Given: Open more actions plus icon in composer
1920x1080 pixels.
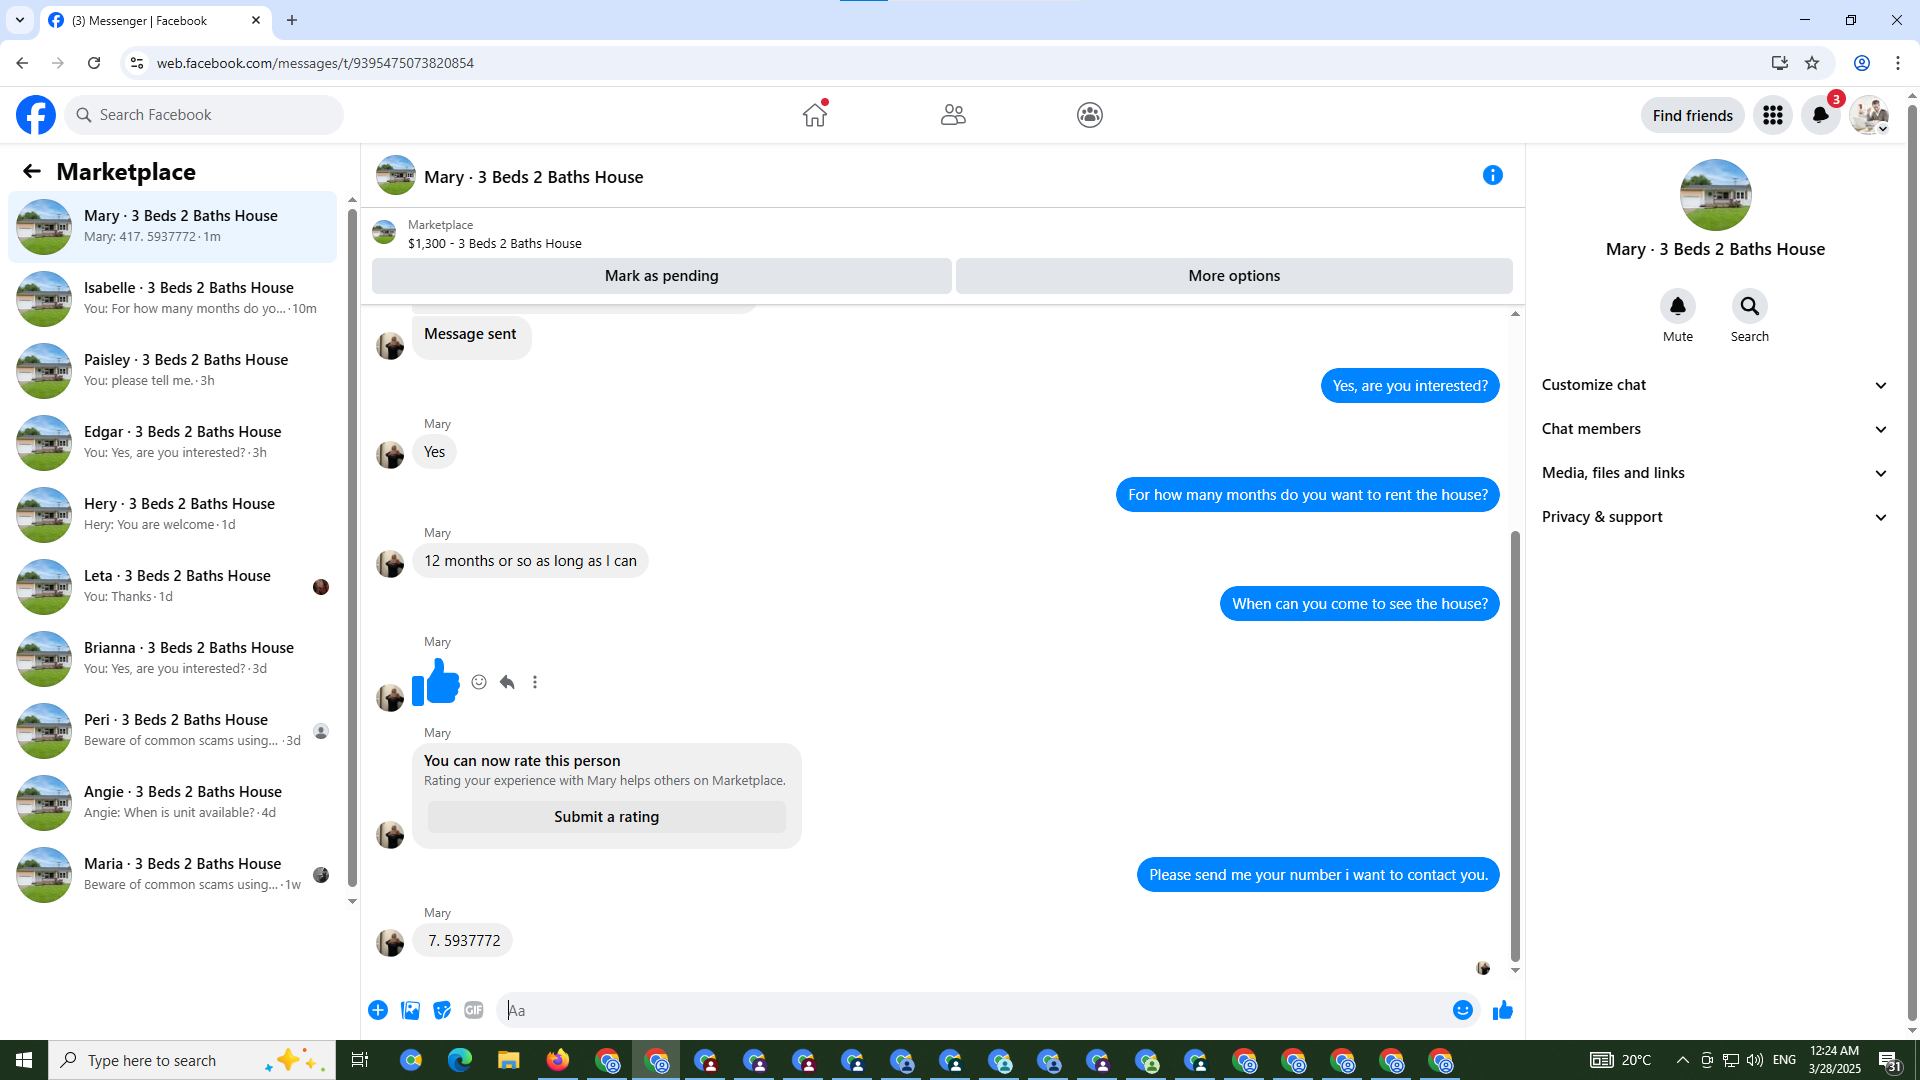Looking at the screenshot, I should pos(378,1010).
